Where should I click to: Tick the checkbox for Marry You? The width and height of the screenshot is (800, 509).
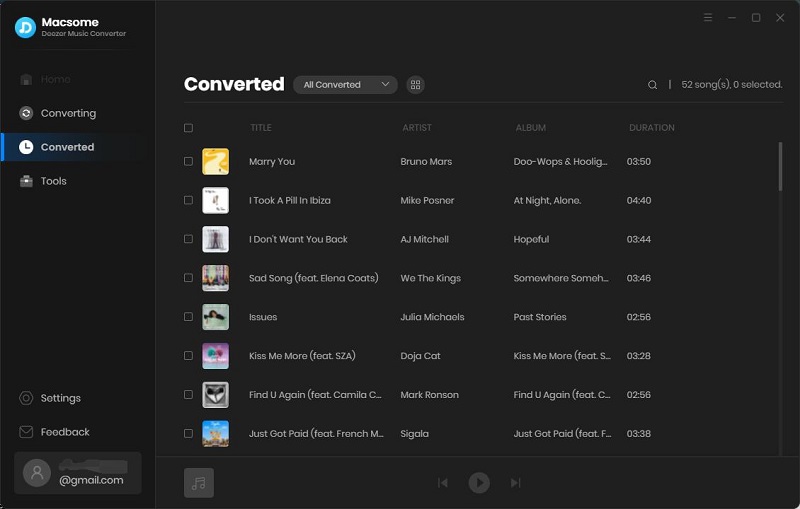coord(188,161)
